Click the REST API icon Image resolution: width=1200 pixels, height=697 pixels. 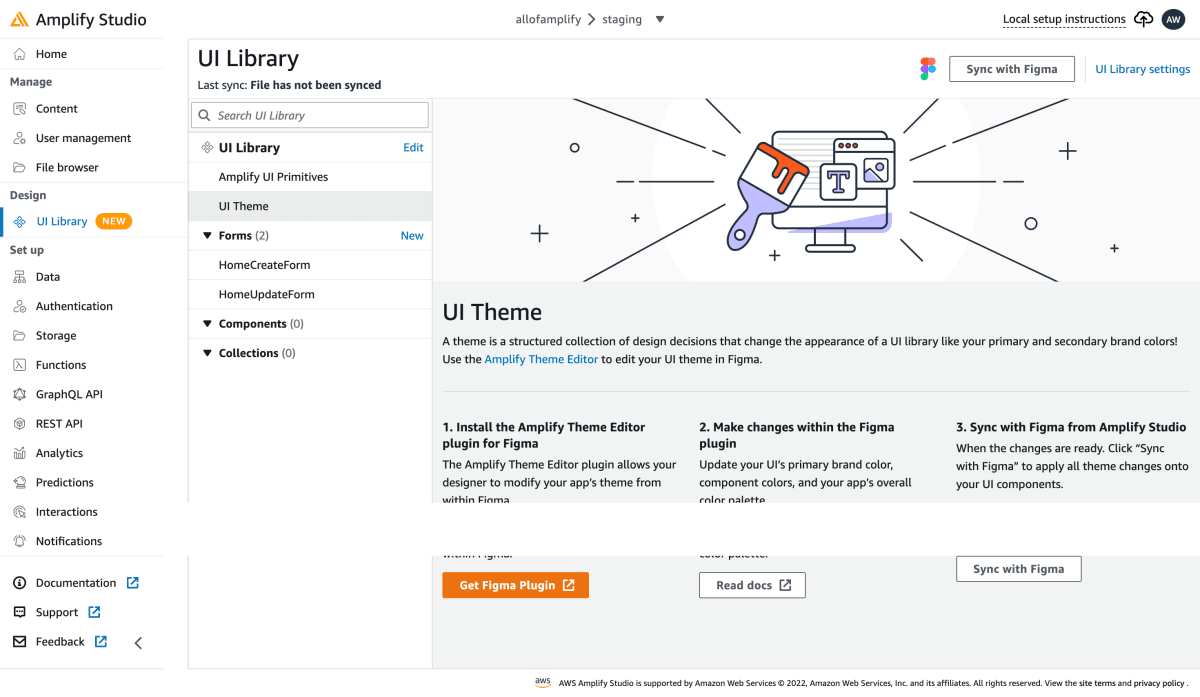(x=20, y=424)
